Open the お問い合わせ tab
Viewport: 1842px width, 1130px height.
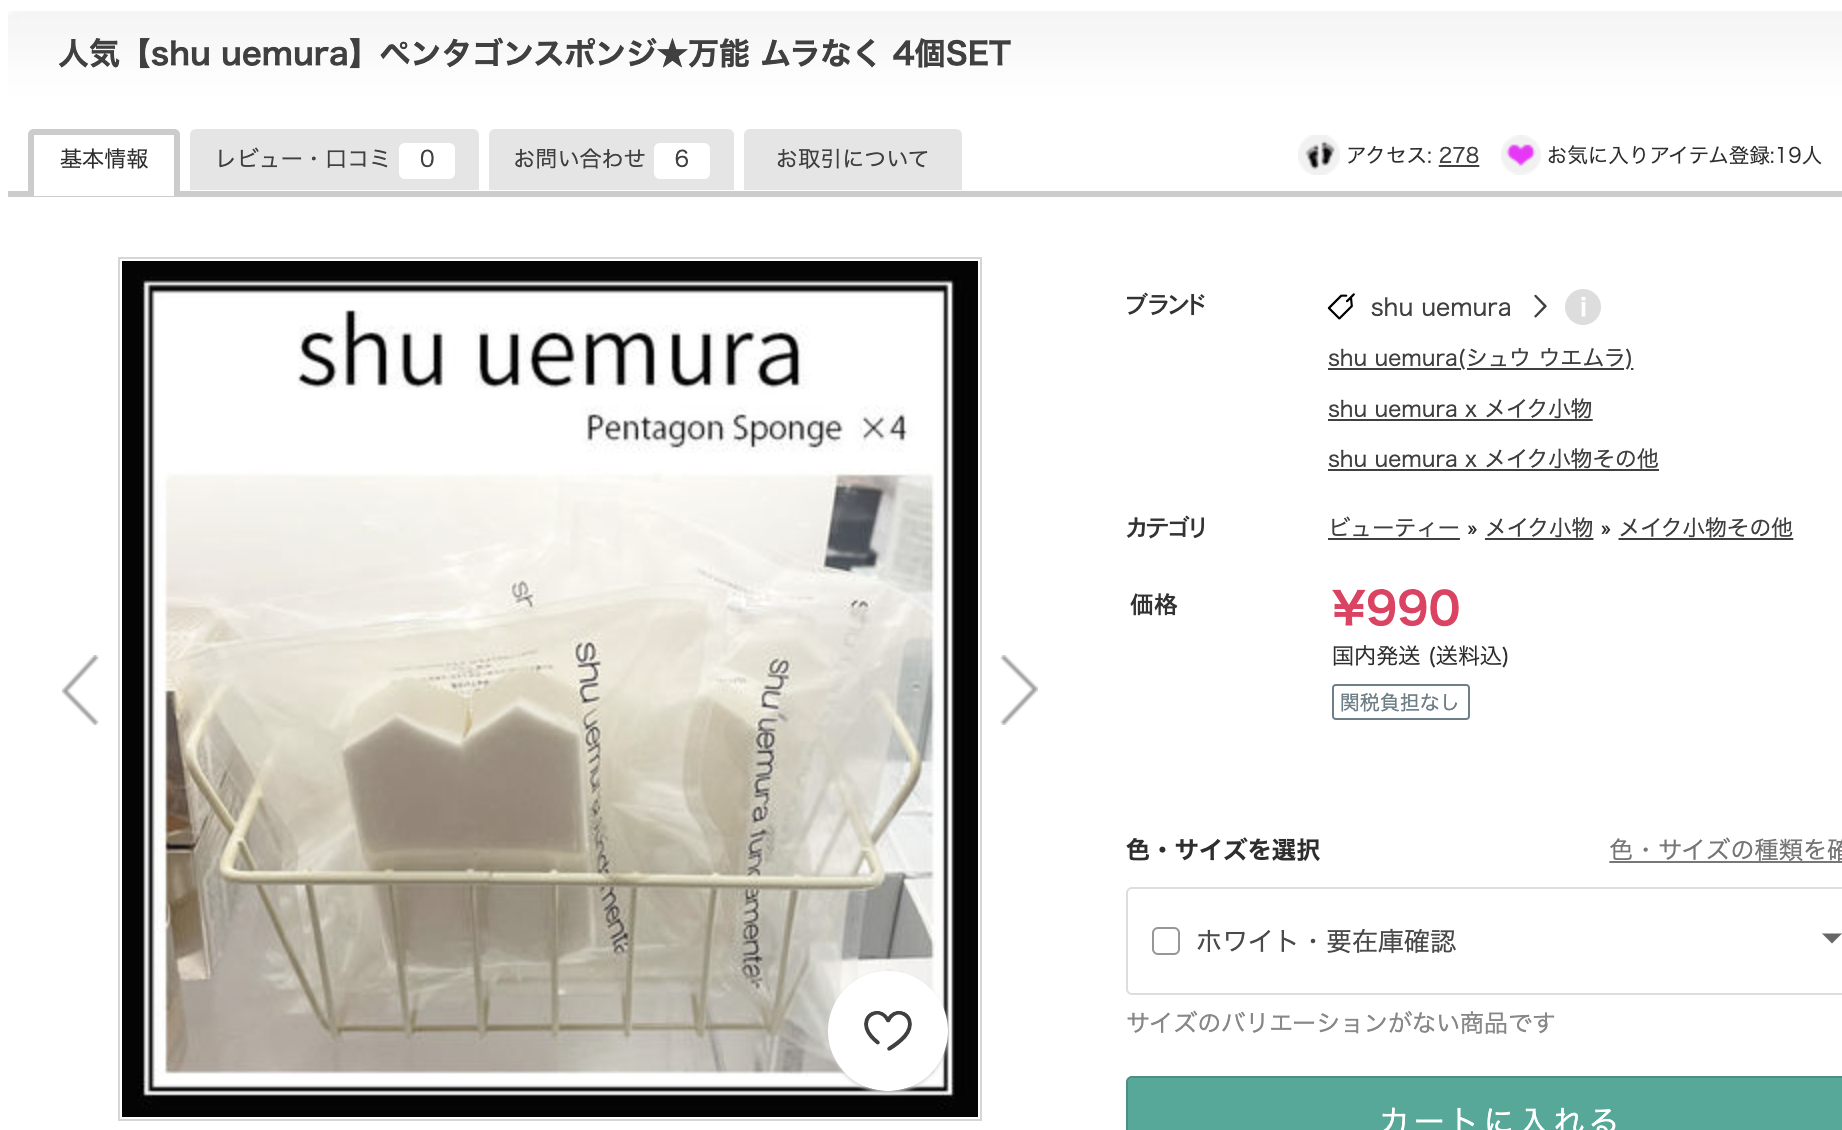(611, 160)
